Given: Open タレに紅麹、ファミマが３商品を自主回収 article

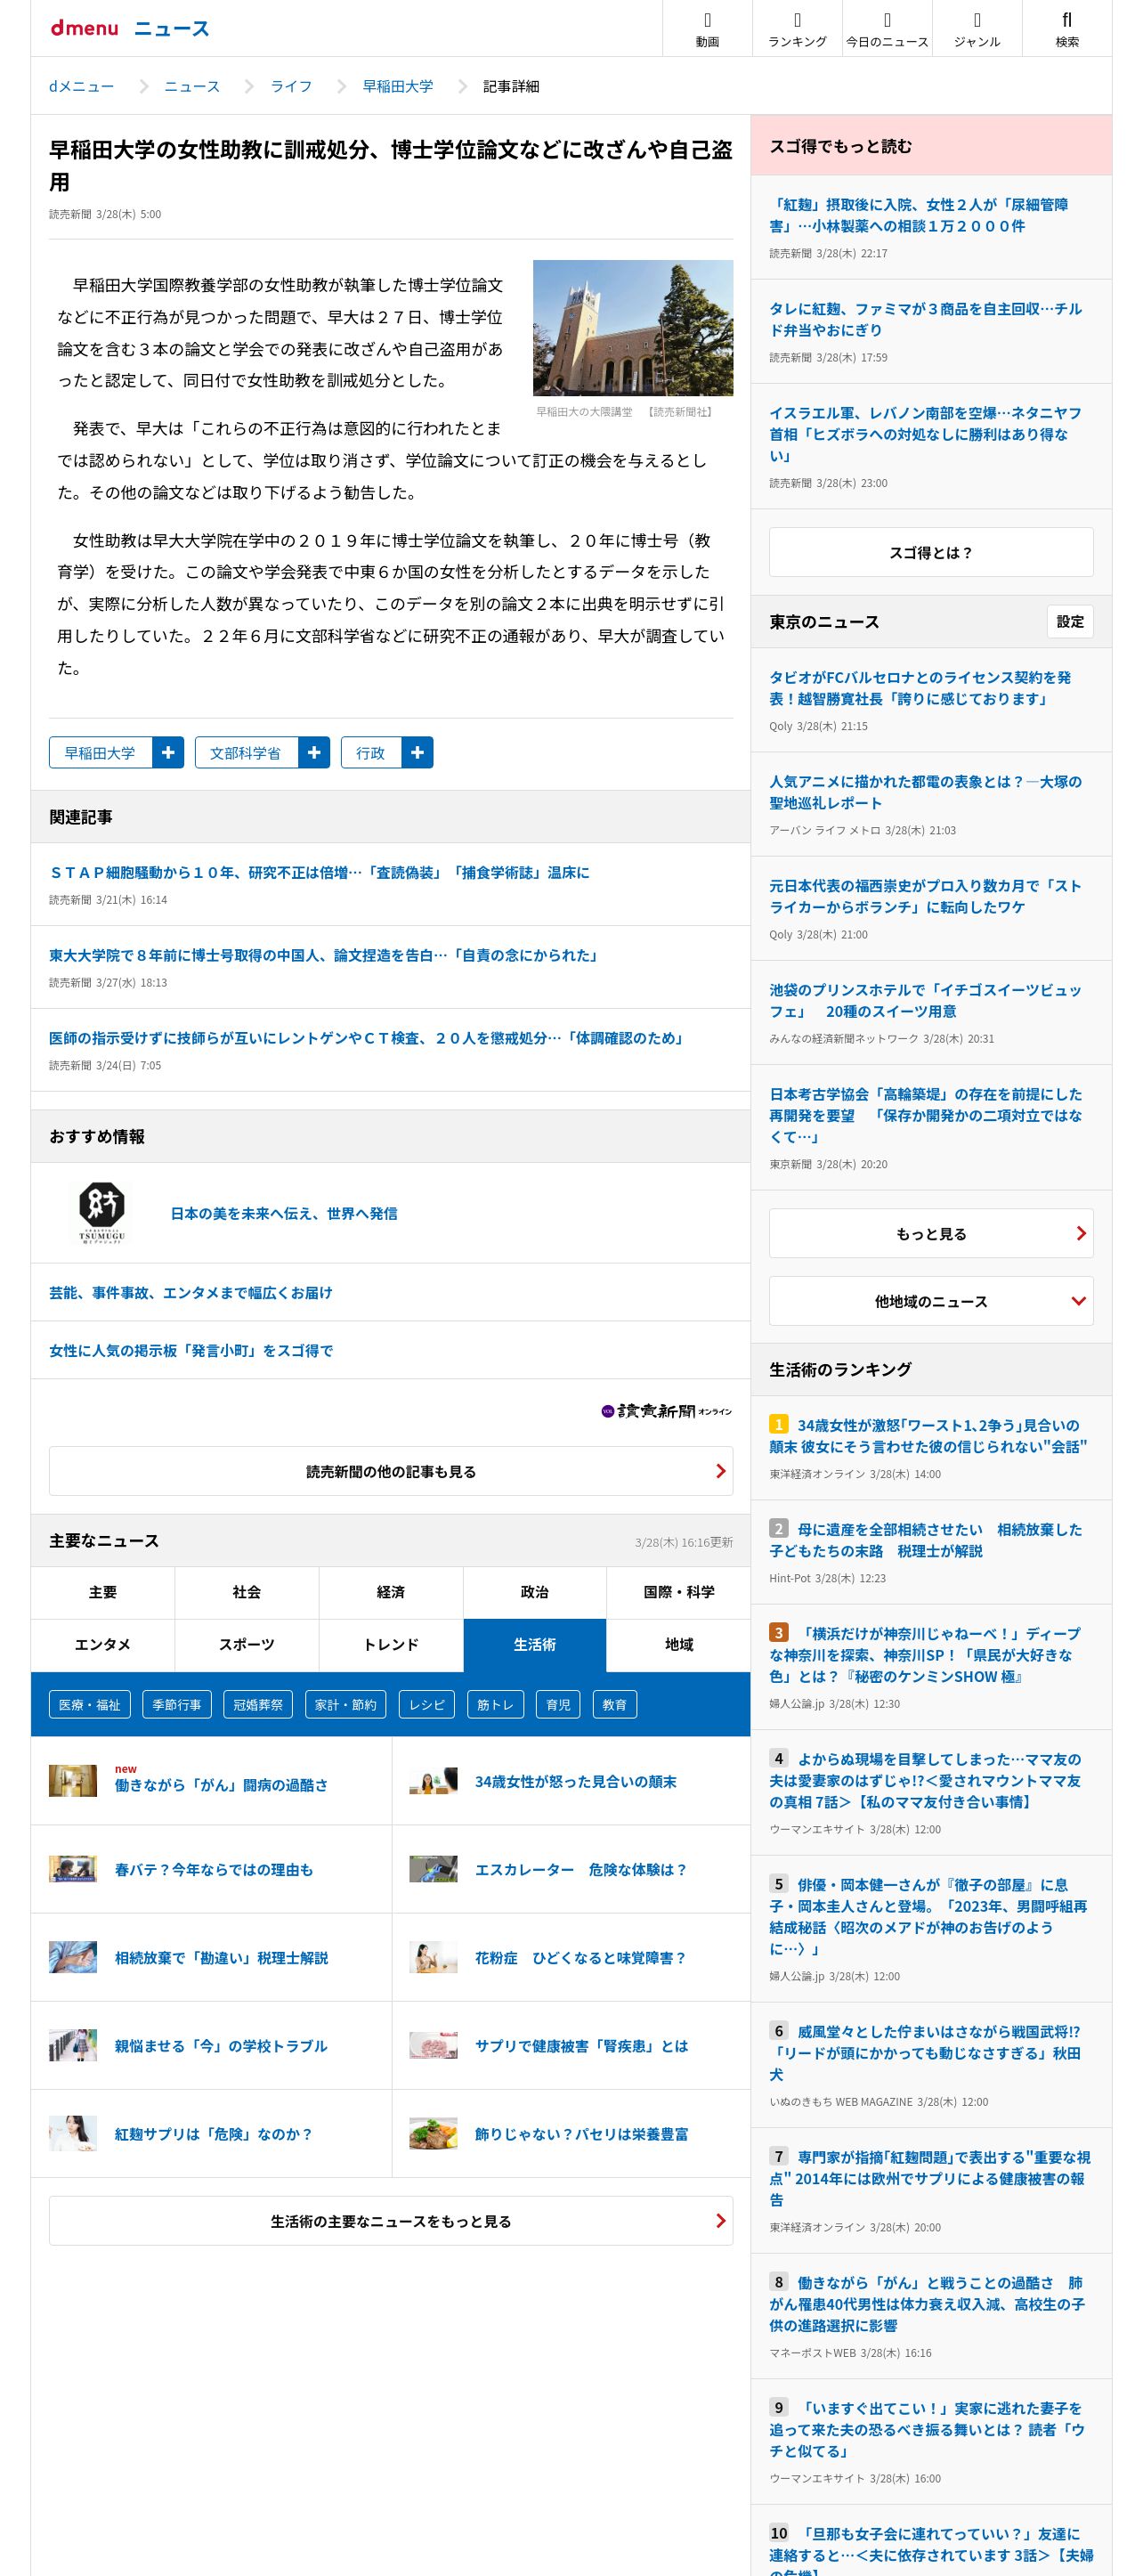Looking at the screenshot, I should [925, 319].
